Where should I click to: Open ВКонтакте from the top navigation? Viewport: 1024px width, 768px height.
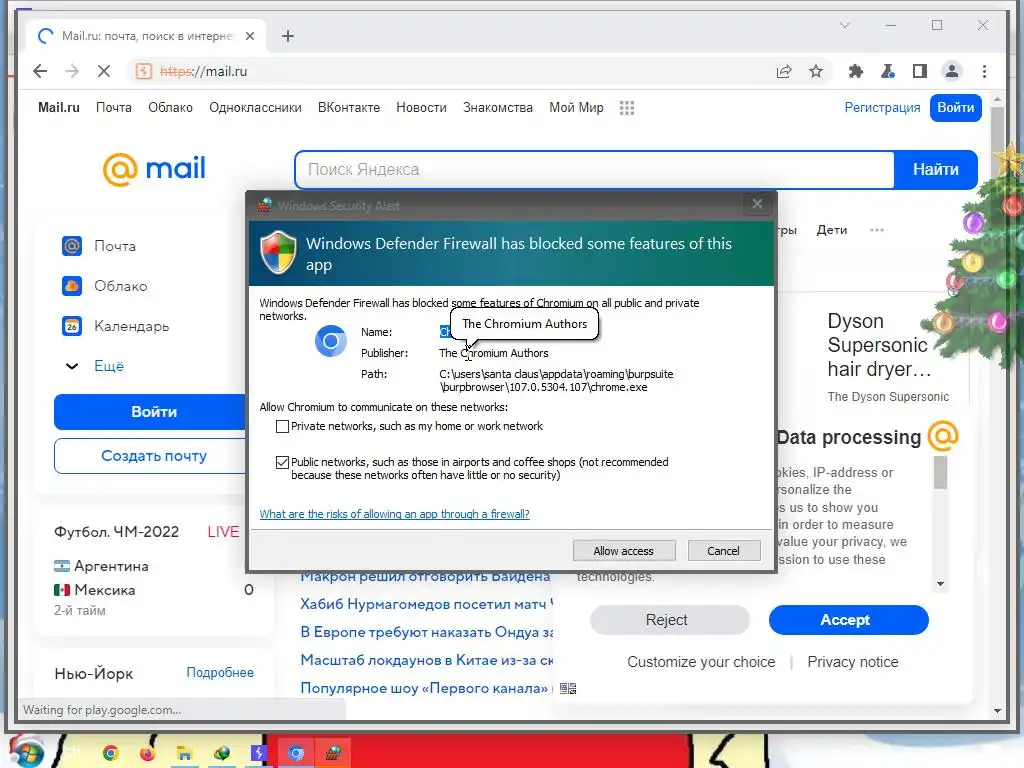click(x=349, y=108)
